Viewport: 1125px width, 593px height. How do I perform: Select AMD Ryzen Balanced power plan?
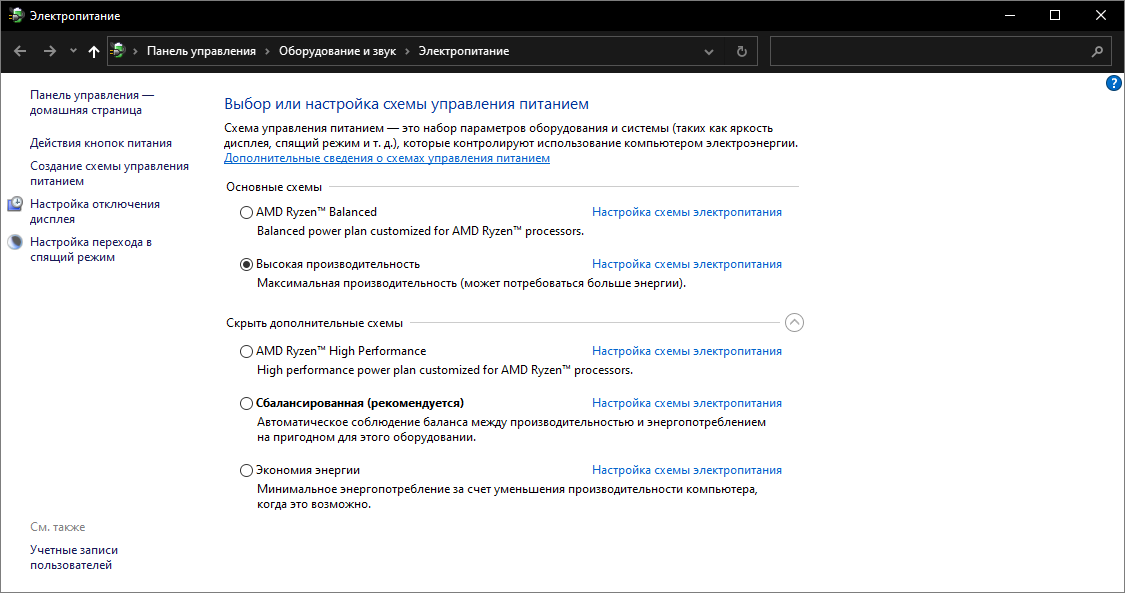pos(247,212)
